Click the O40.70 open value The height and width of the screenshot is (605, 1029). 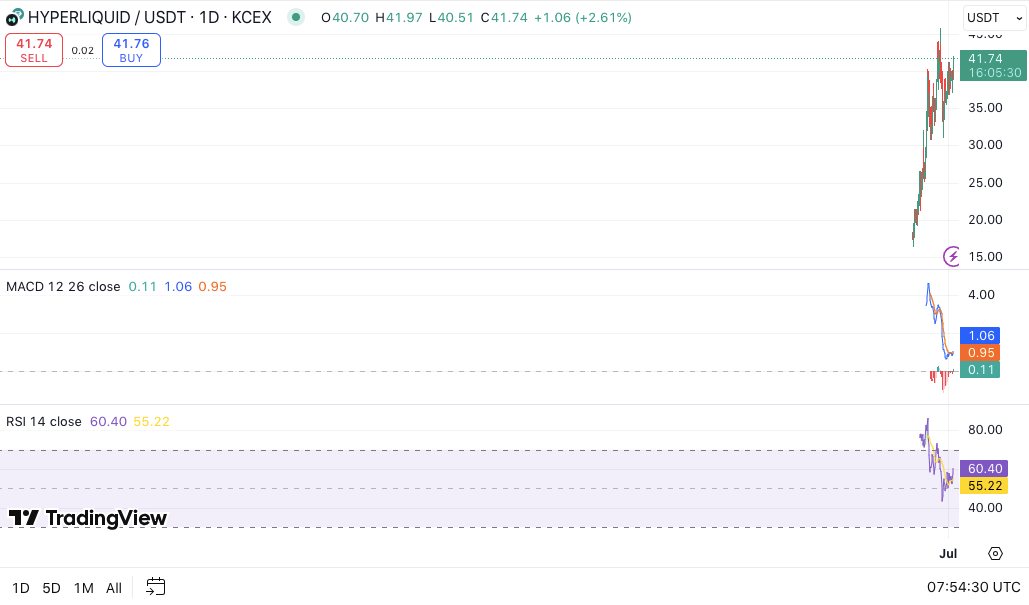(x=345, y=18)
